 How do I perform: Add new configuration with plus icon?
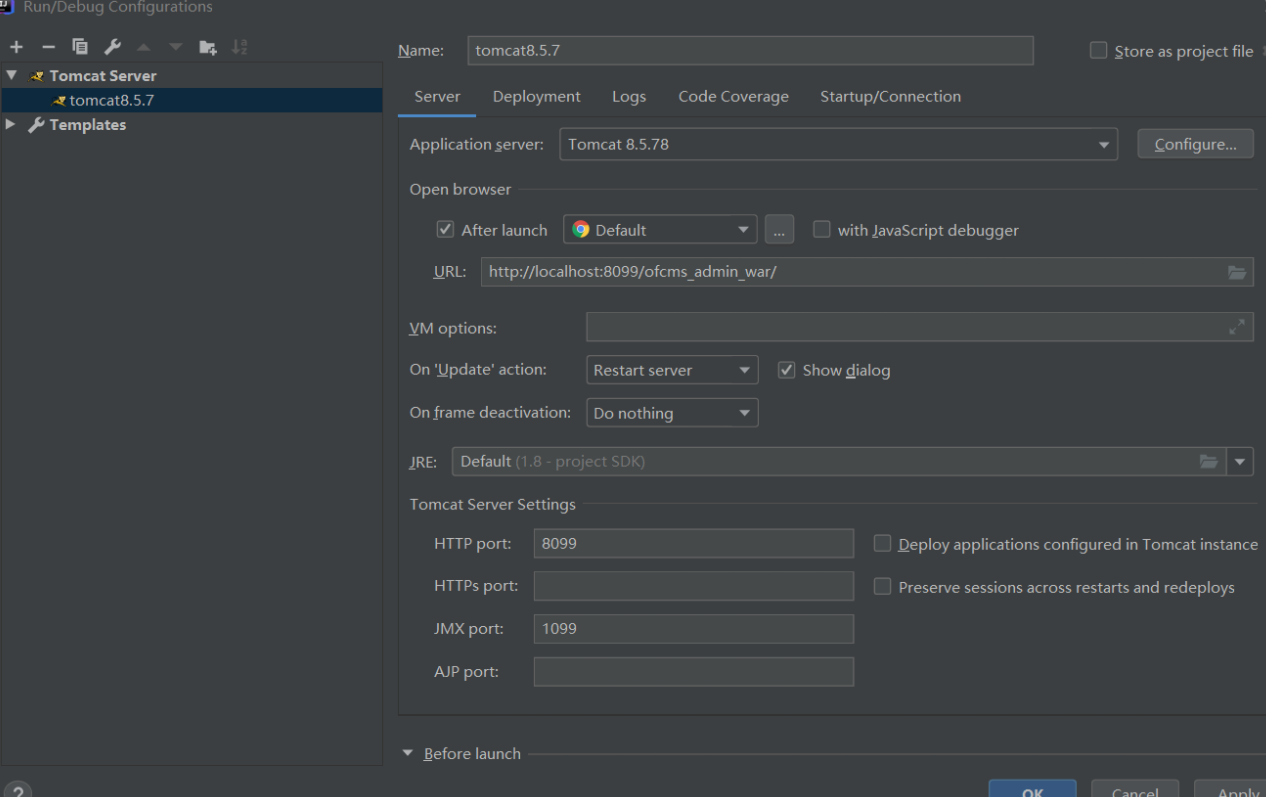(x=16, y=47)
